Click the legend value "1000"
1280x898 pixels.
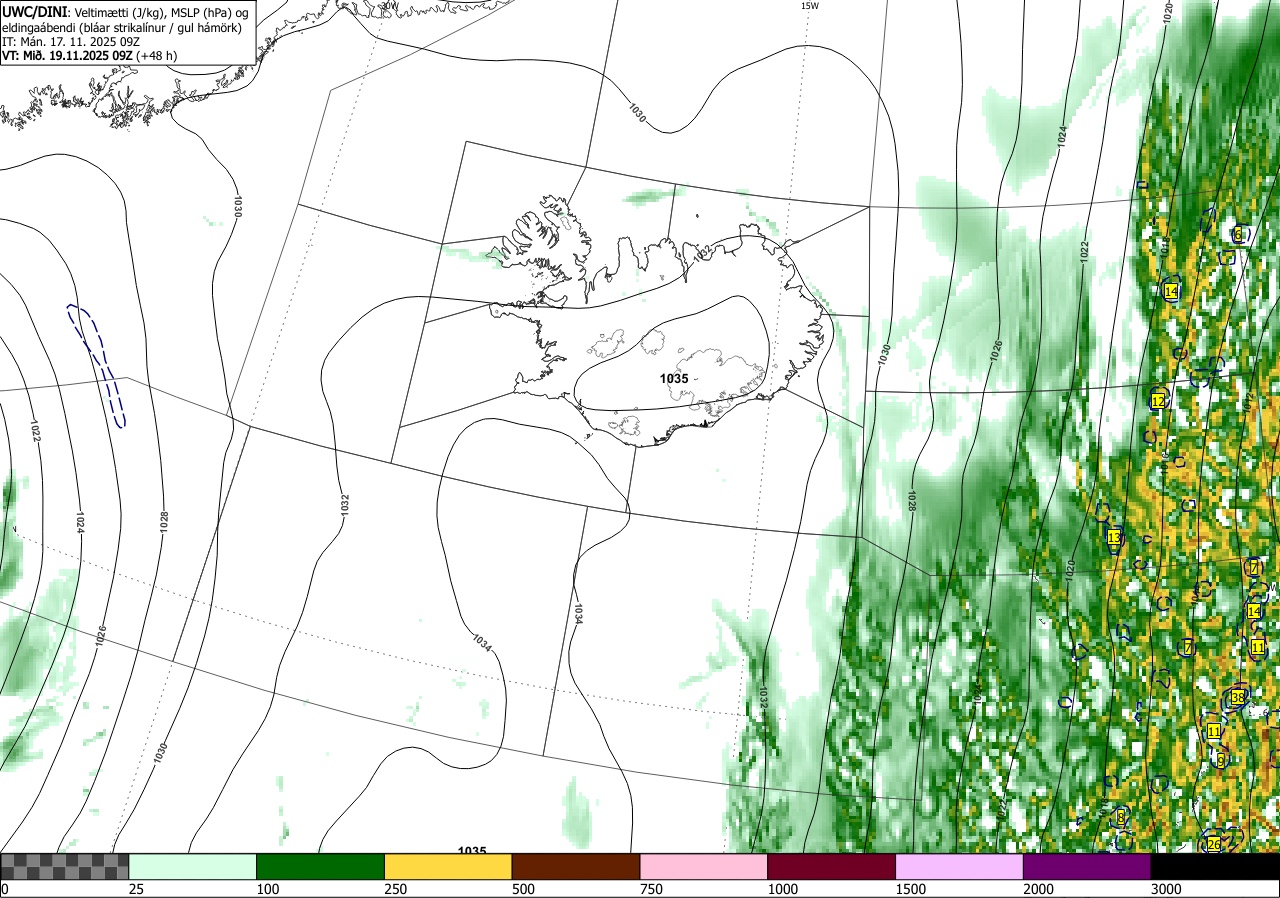(783, 889)
